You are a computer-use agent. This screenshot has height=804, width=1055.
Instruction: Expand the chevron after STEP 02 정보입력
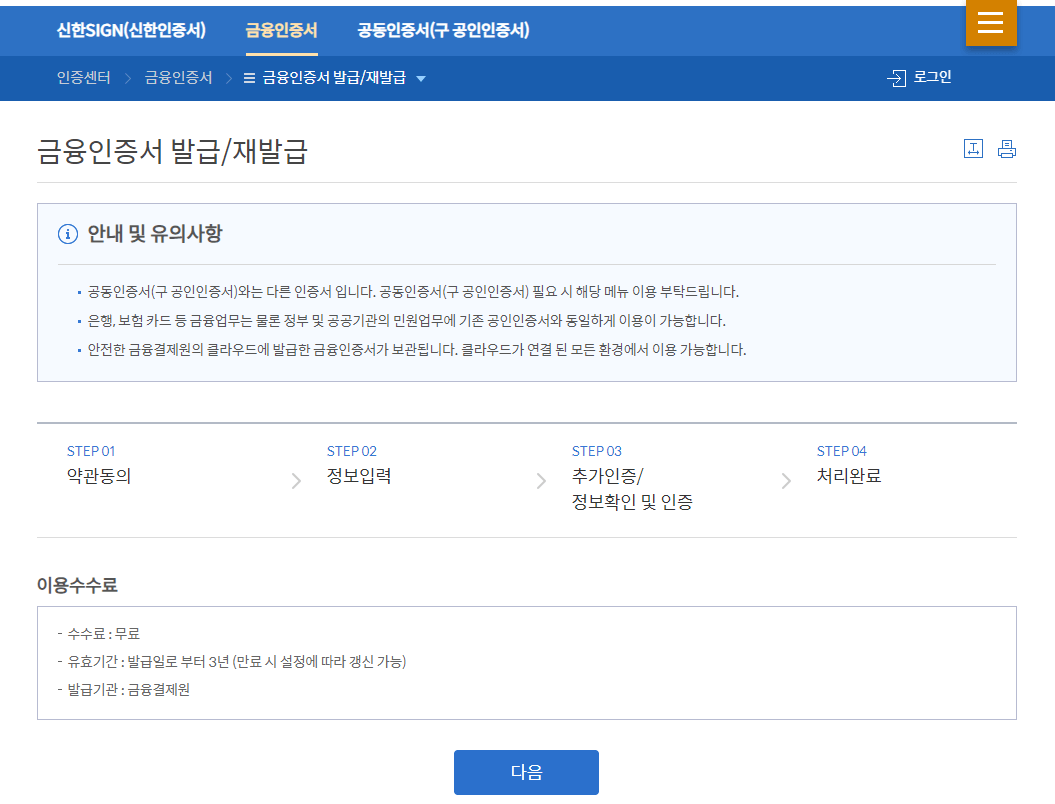point(540,480)
